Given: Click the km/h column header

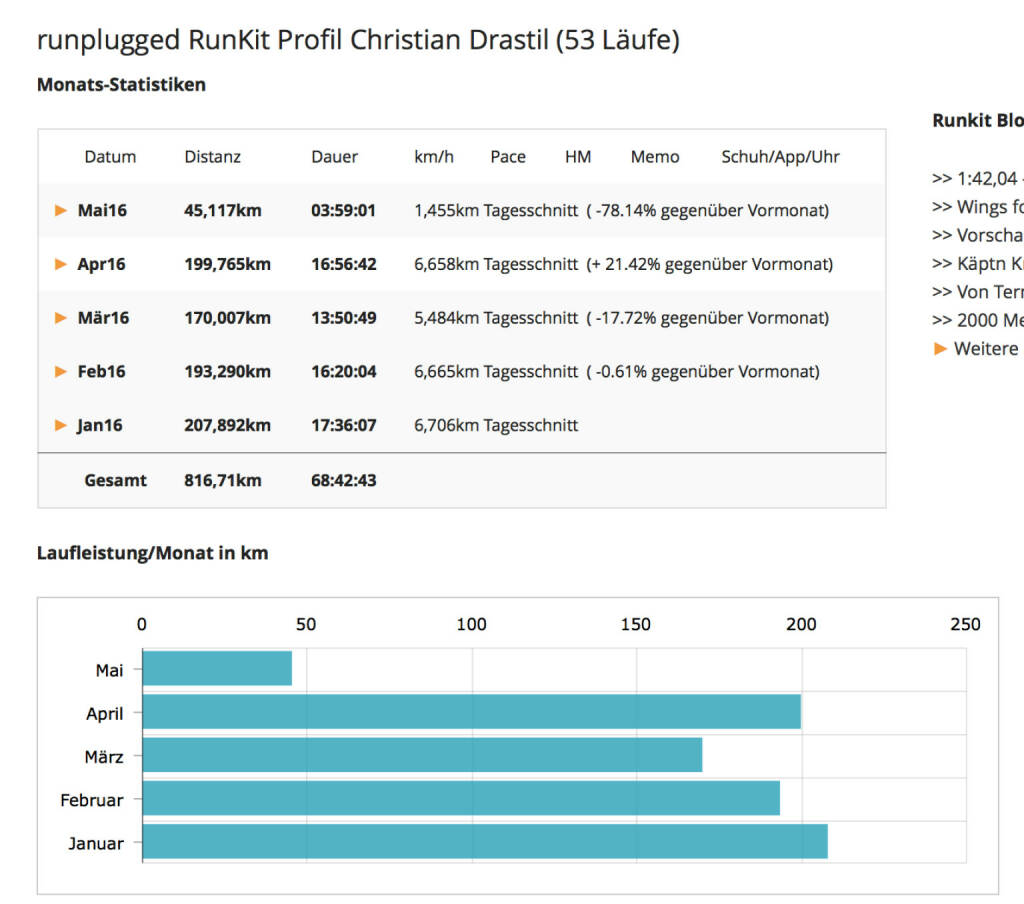Looking at the screenshot, I should pyautogui.click(x=434, y=157).
